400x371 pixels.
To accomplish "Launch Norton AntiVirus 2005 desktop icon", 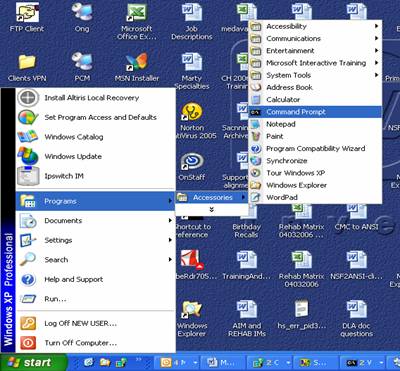I will pos(192,121).
